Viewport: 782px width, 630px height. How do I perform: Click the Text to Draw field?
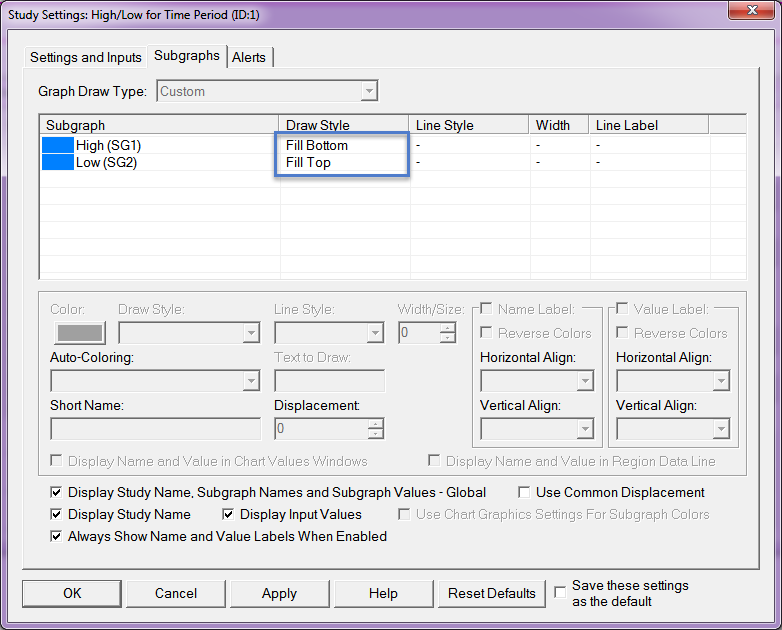click(329, 381)
